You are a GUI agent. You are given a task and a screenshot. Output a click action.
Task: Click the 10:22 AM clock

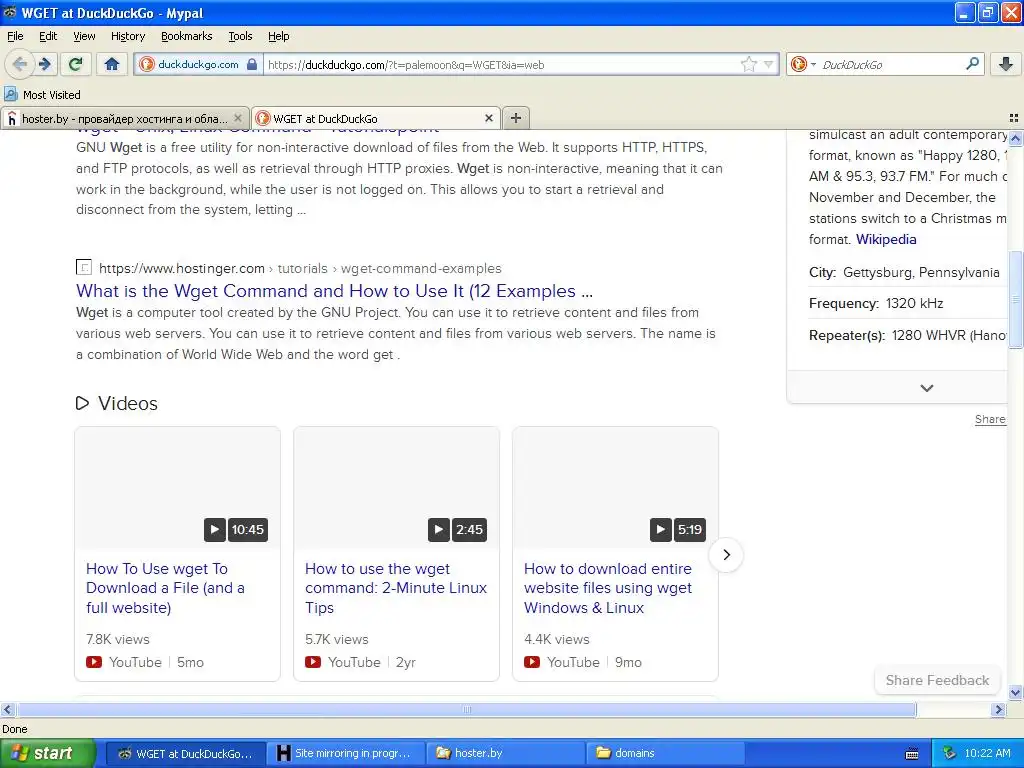(987, 753)
